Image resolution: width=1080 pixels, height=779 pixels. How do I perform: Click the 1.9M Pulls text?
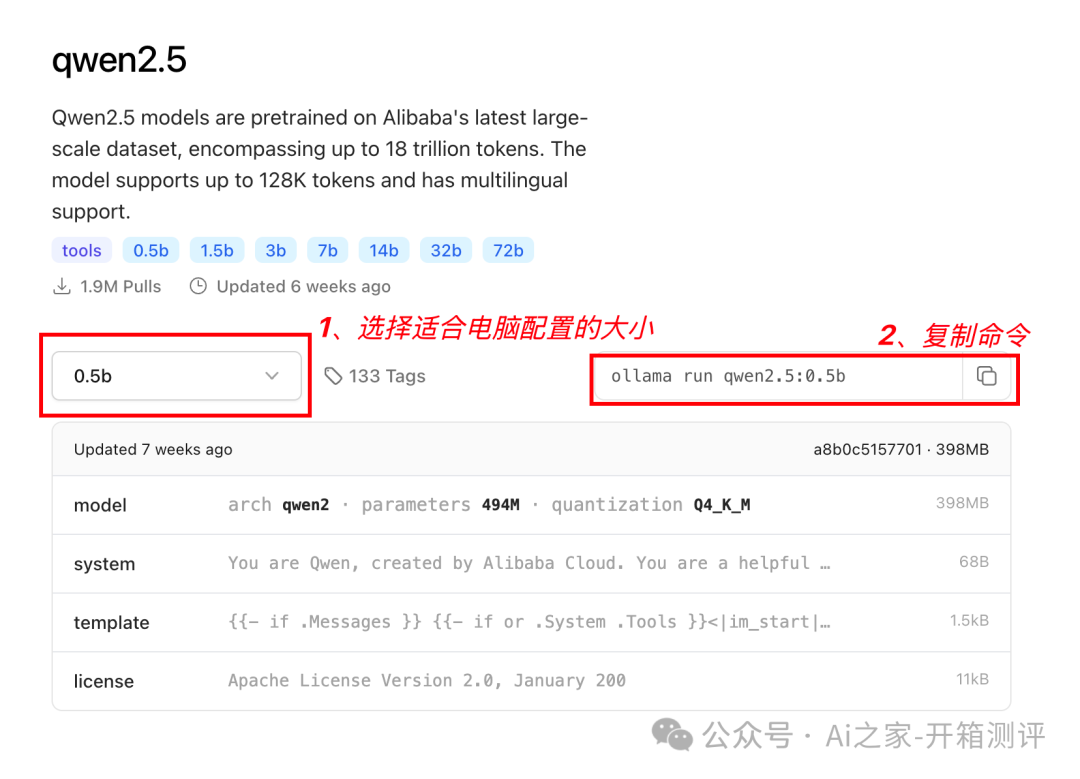pyautogui.click(x=121, y=287)
